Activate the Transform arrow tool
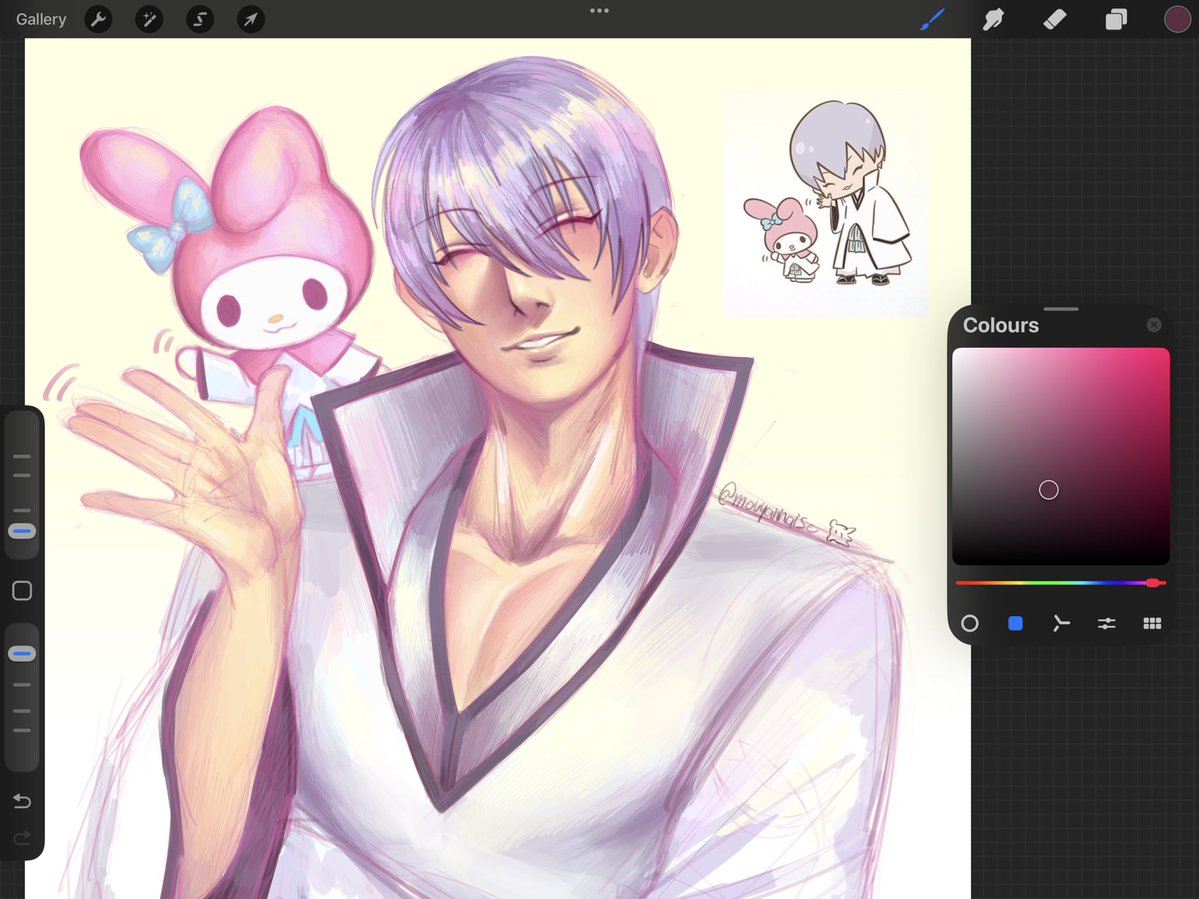The width and height of the screenshot is (1199, 899). click(251, 19)
